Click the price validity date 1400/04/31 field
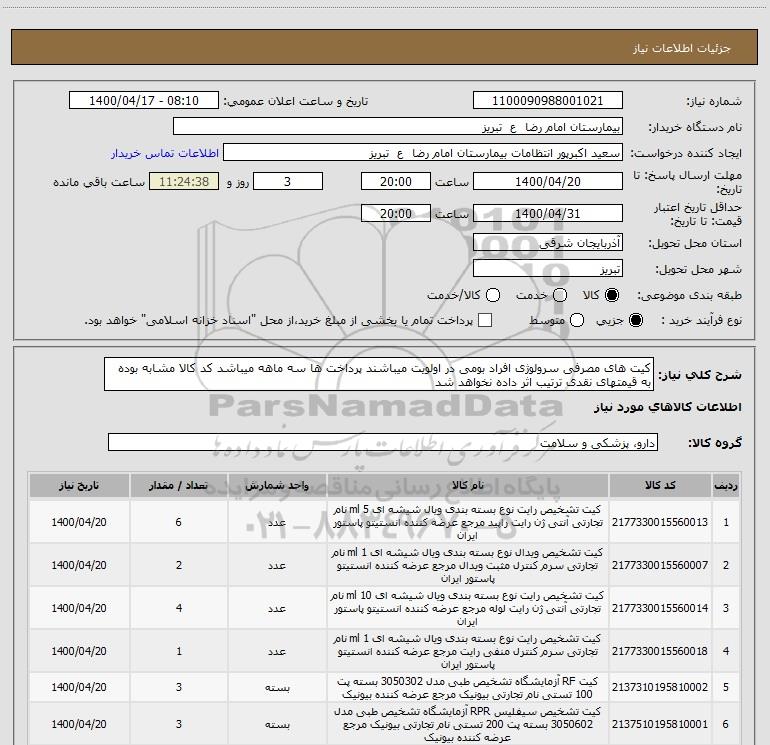770x745 pixels. [548, 213]
